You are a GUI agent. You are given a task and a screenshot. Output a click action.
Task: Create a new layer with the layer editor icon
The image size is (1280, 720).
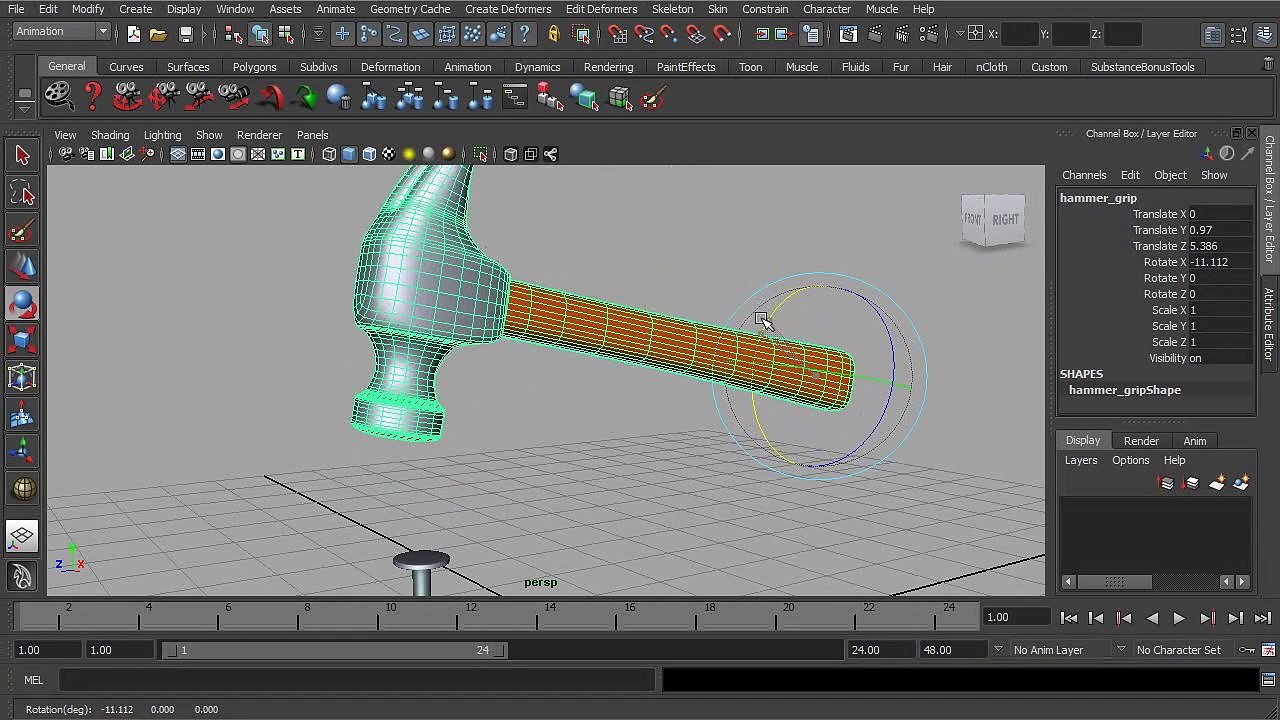[1217, 483]
